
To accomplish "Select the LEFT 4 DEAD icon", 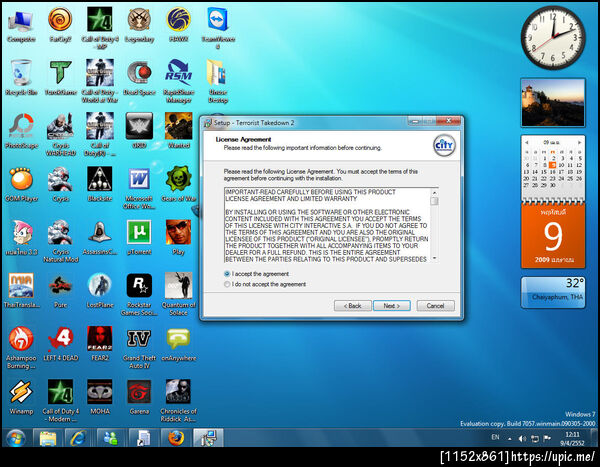I will pyautogui.click(x=60, y=344).
